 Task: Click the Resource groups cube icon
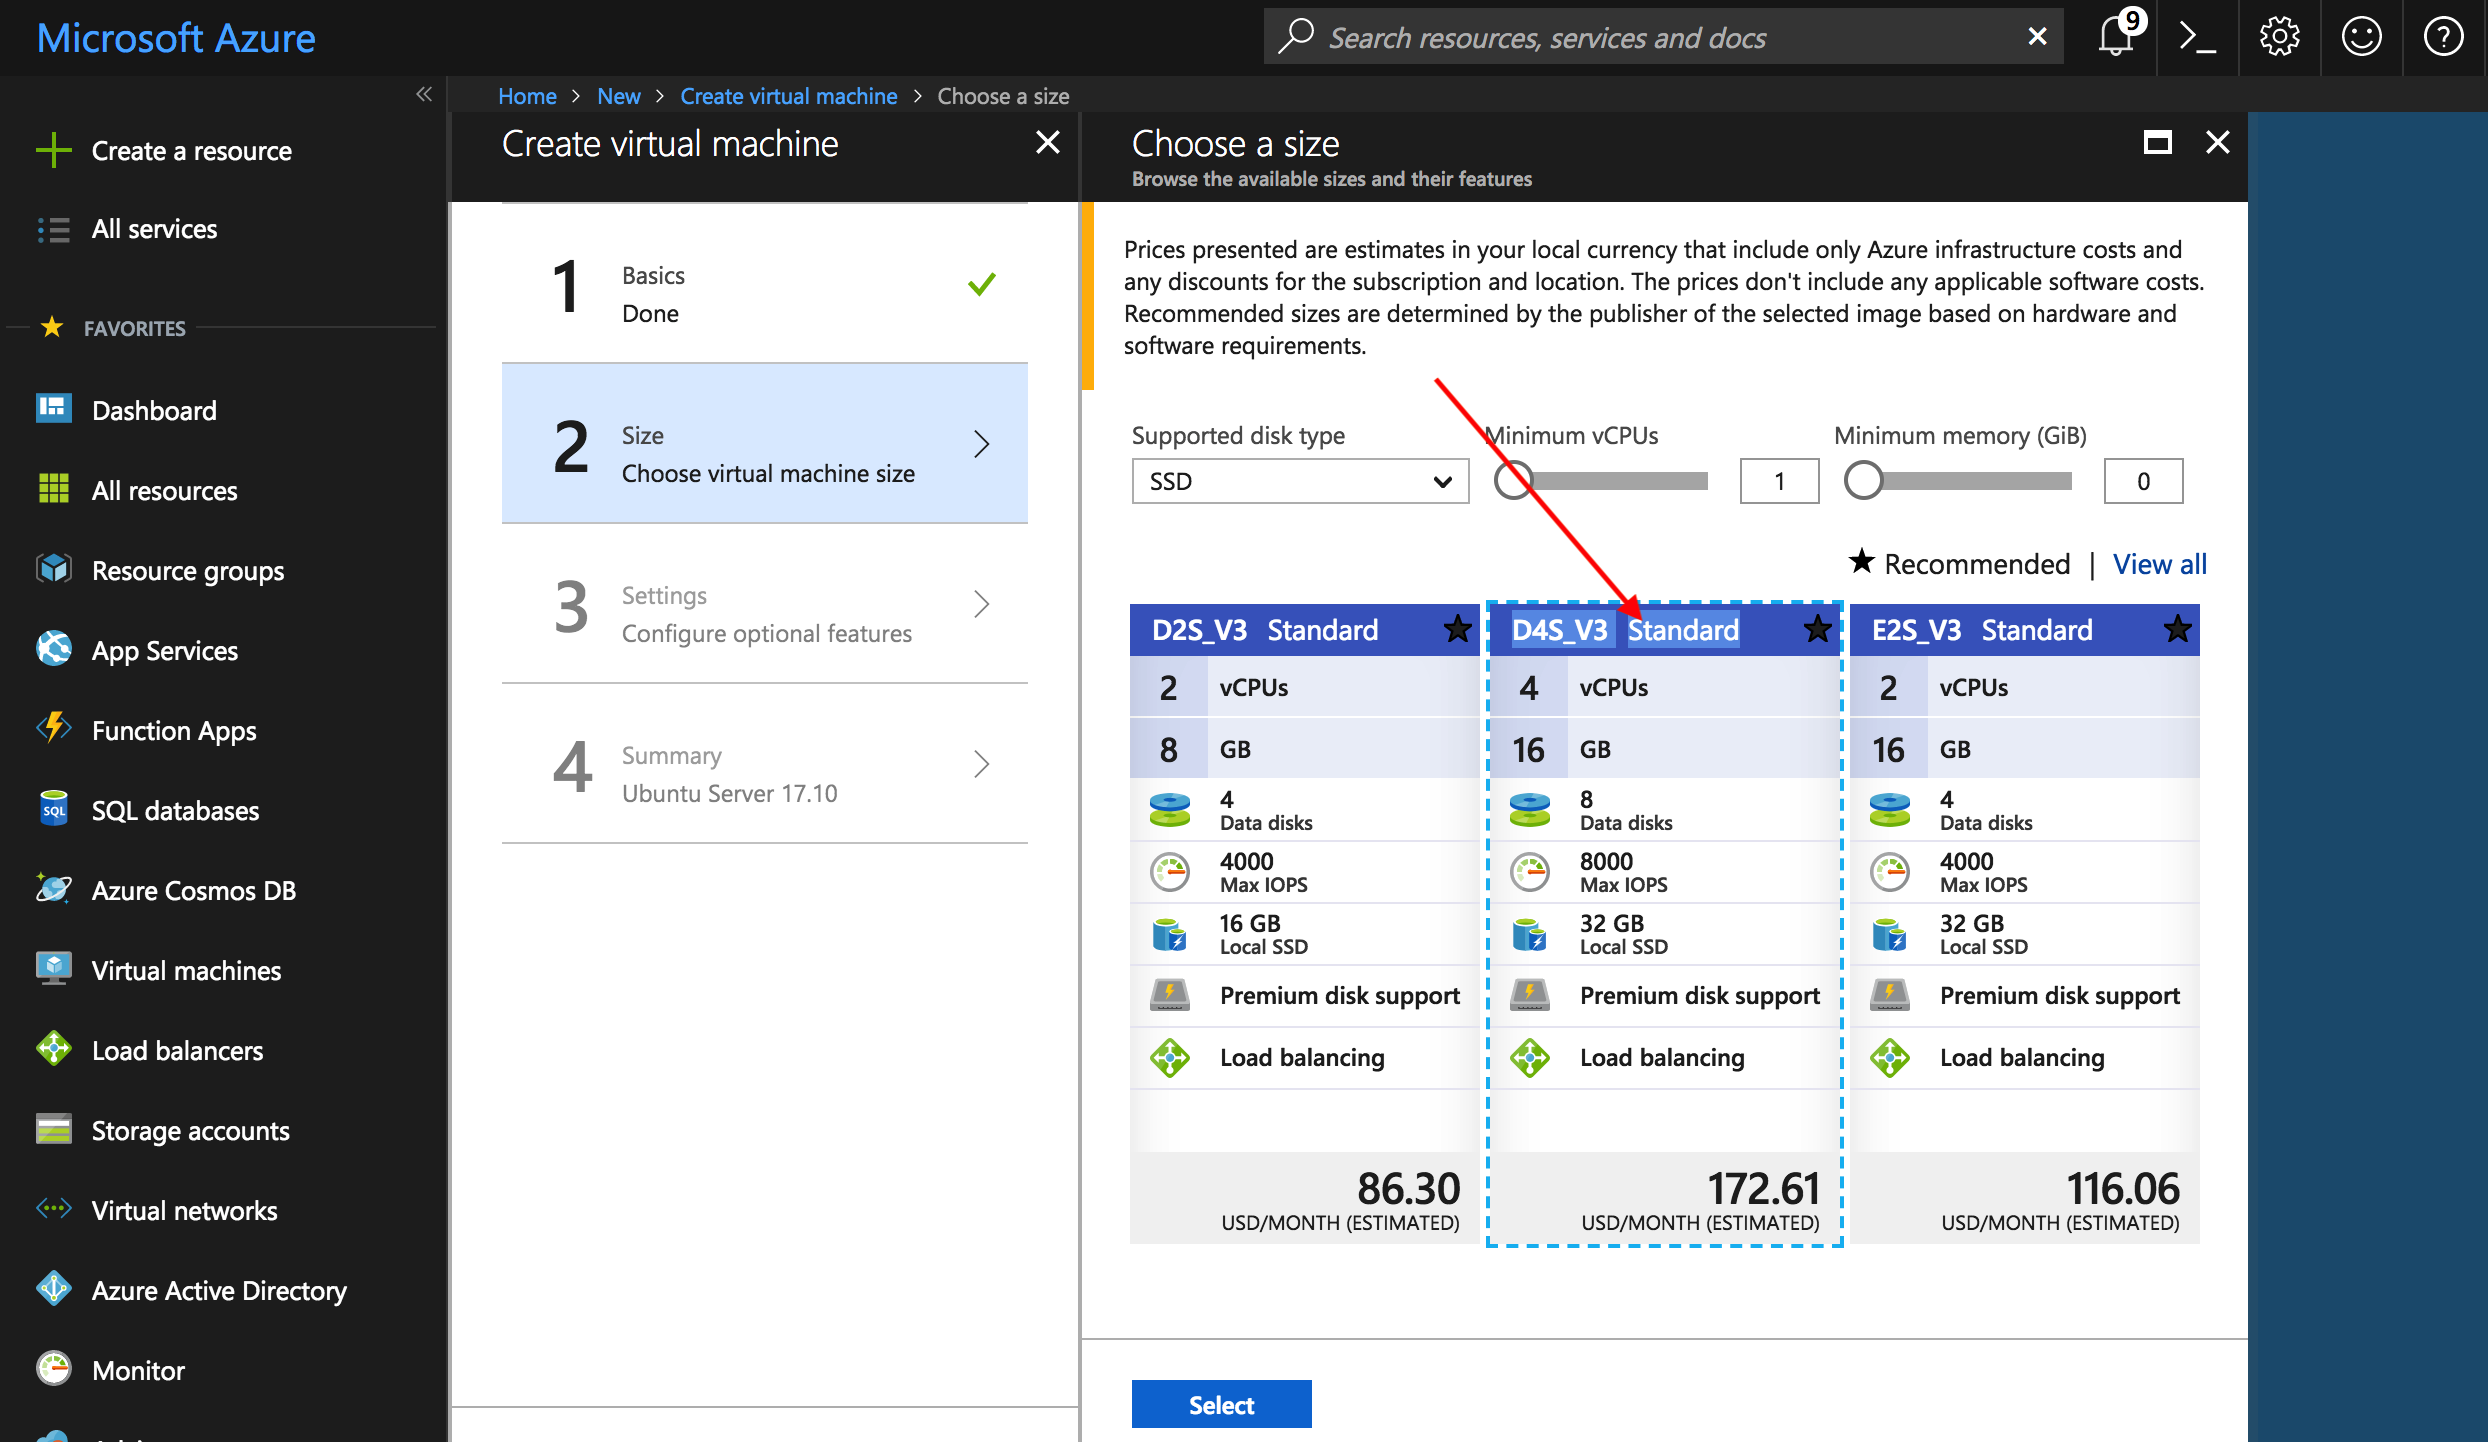tap(53, 569)
